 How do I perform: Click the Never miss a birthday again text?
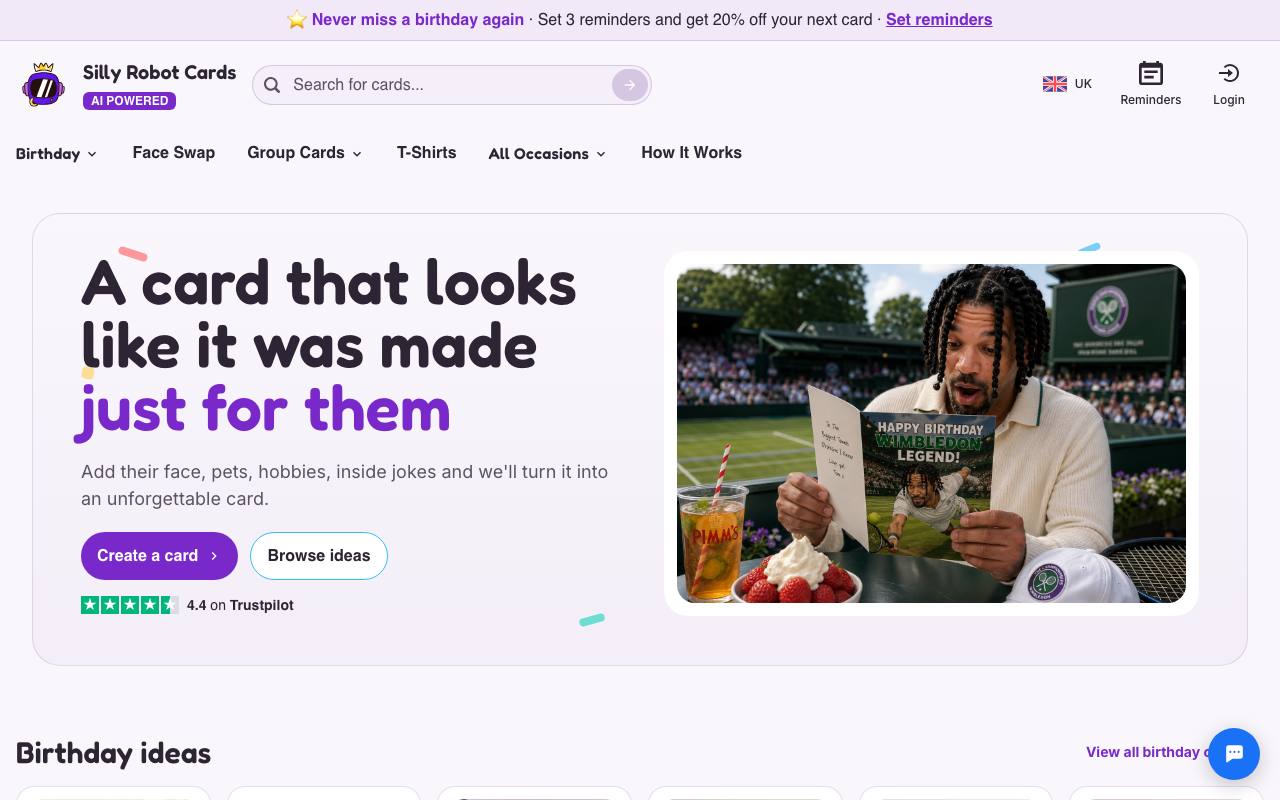pos(418,20)
